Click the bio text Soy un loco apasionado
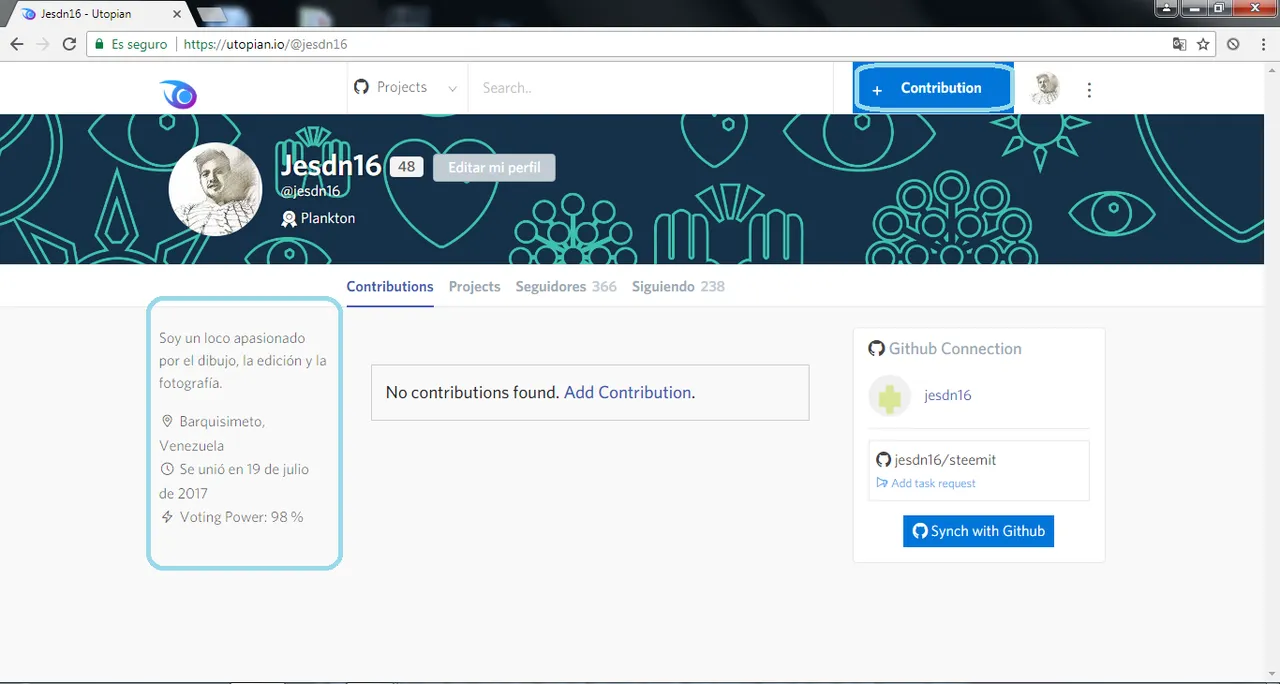The height and width of the screenshot is (684, 1280). click(x=243, y=360)
